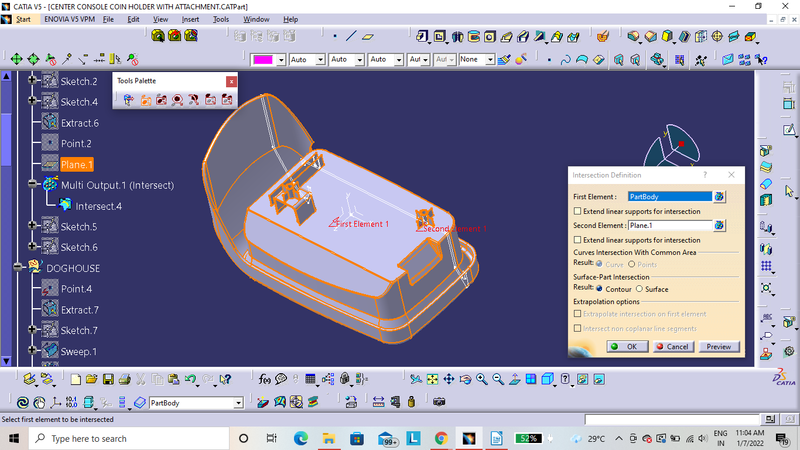Click the Print icon in the bottom toolbar
The image size is (800, 450).
124,379
